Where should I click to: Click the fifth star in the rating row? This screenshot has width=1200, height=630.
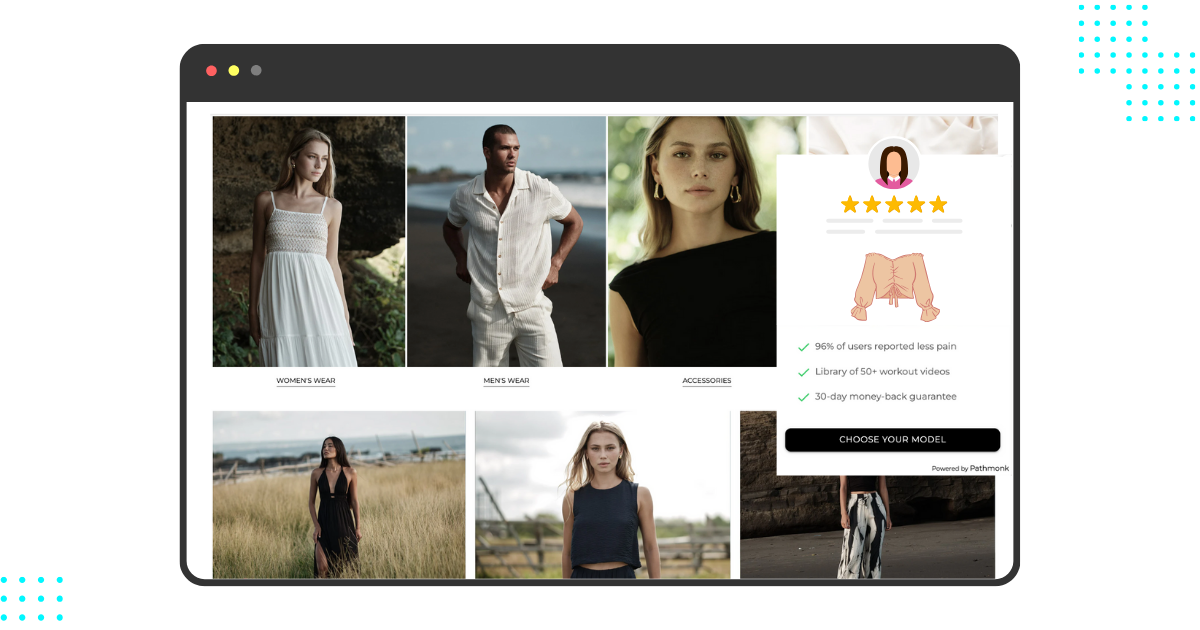tap(938, 204)
